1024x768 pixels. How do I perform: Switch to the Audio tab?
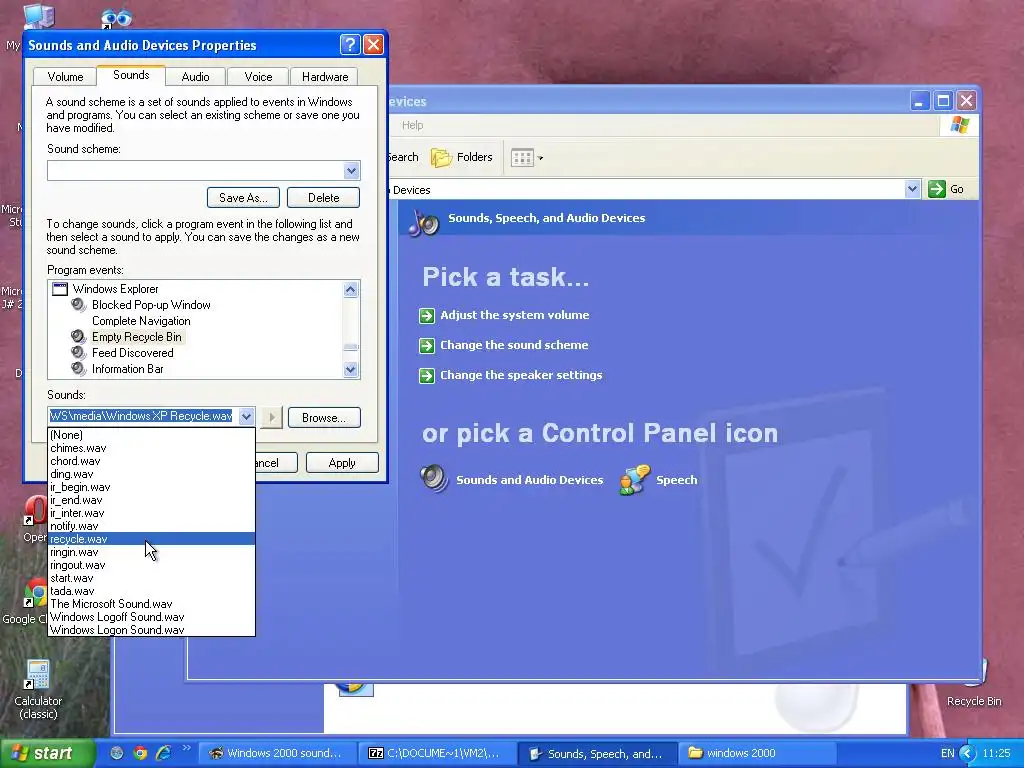(x=195, y=76)
